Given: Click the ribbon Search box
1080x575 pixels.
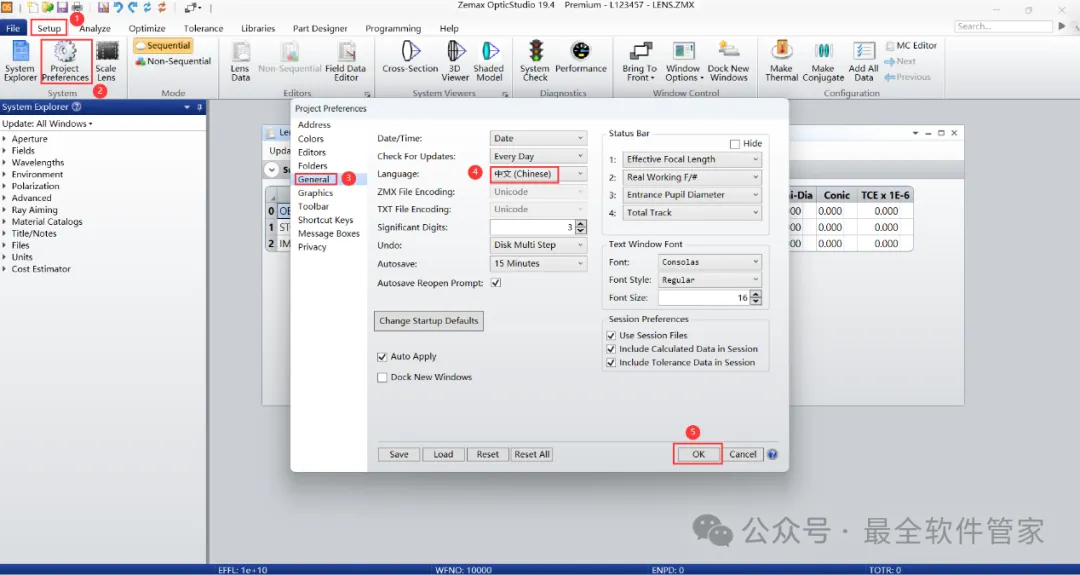Looking at the screenshot, I should click(x=1004, y=26).
